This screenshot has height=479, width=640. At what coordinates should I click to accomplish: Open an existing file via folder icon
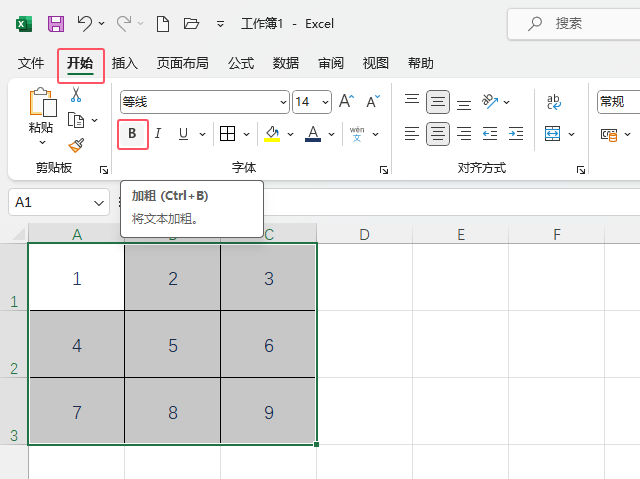click(x=191, y=24)
